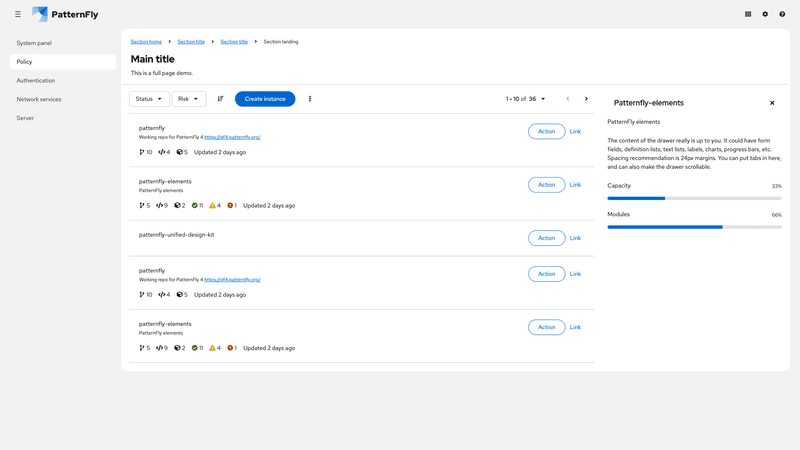Go to previous page of results

568,99
